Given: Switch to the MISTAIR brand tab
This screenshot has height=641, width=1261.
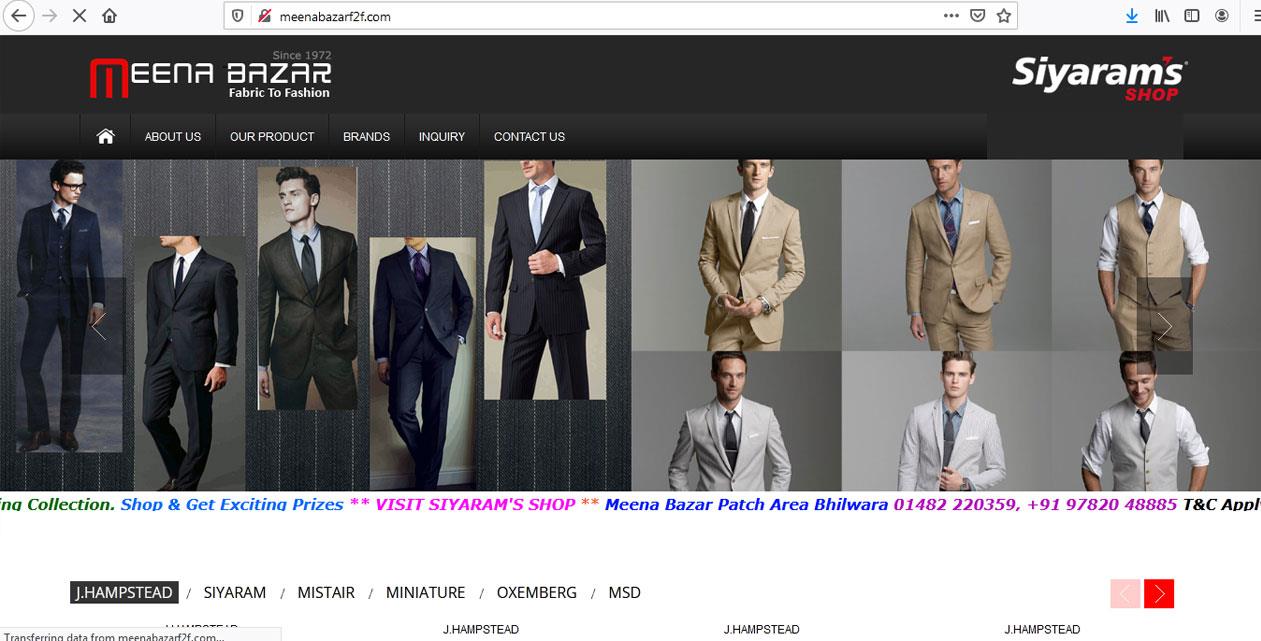Looking at the screenshot, I should tap(326, 593).
